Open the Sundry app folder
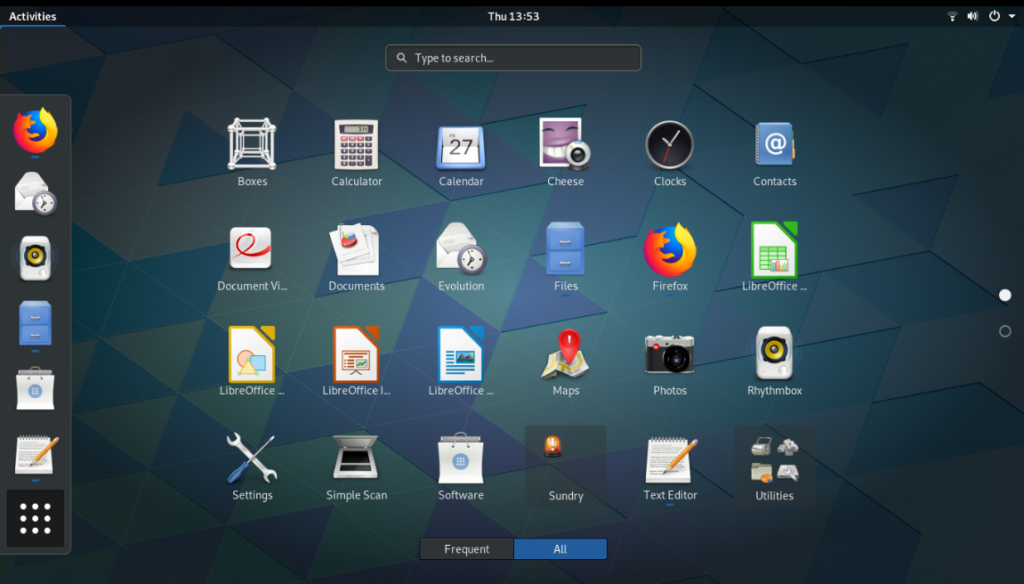This screenshot has width=1024, height=584. click(x=565, y=465)
